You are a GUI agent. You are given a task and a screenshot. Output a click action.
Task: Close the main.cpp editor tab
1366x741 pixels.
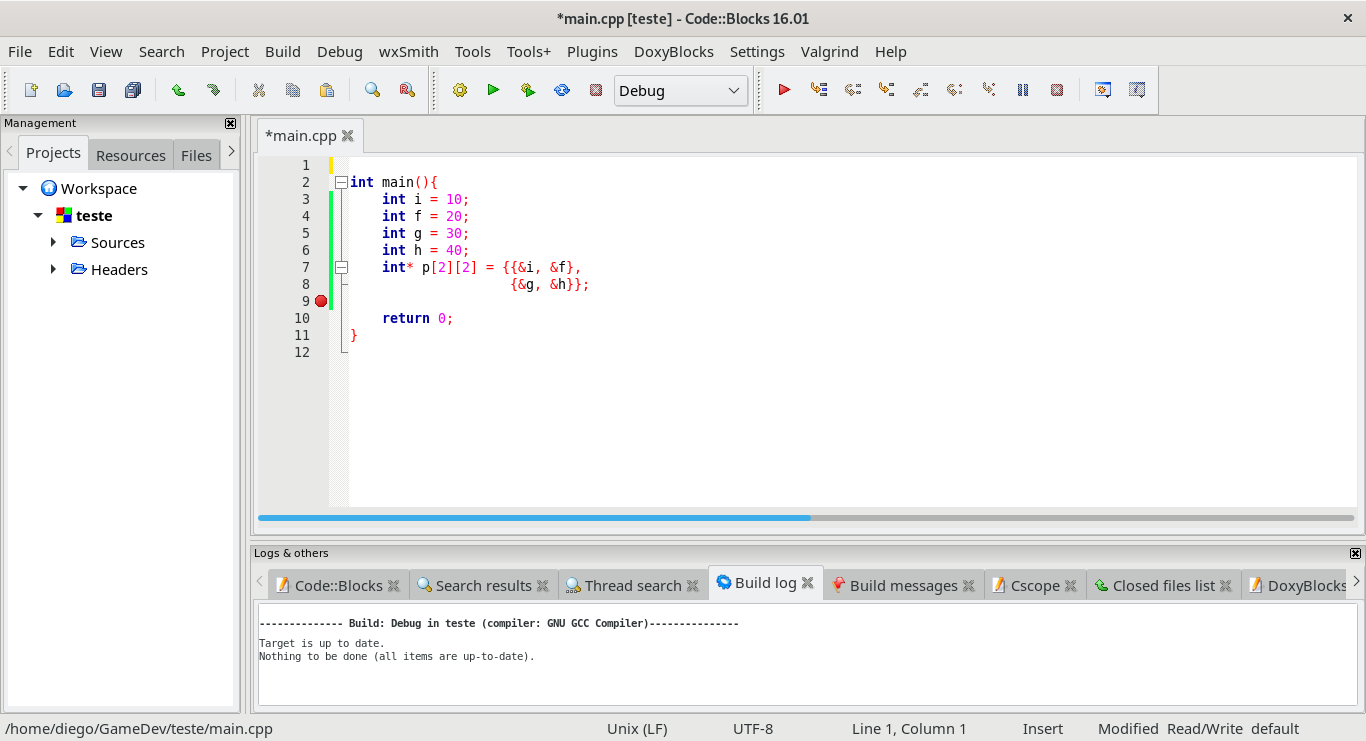click(x=348, y=136)
